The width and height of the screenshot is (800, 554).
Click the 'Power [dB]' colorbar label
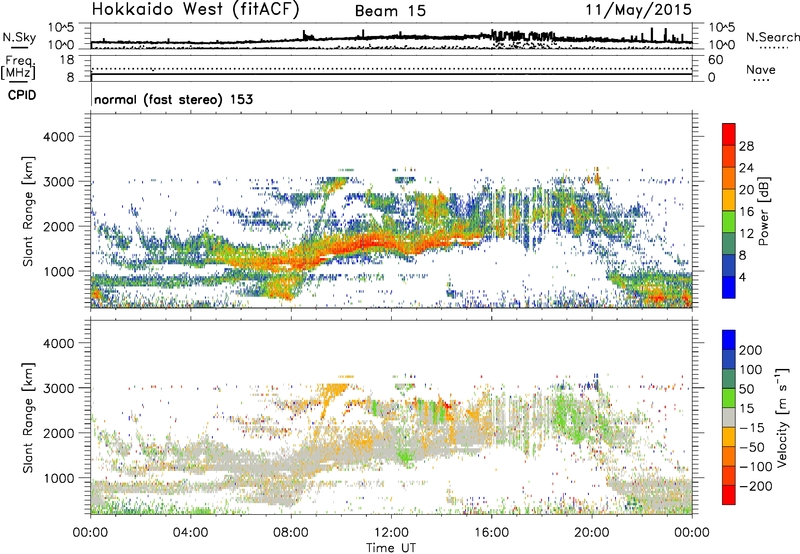click(x=764, y=211)
